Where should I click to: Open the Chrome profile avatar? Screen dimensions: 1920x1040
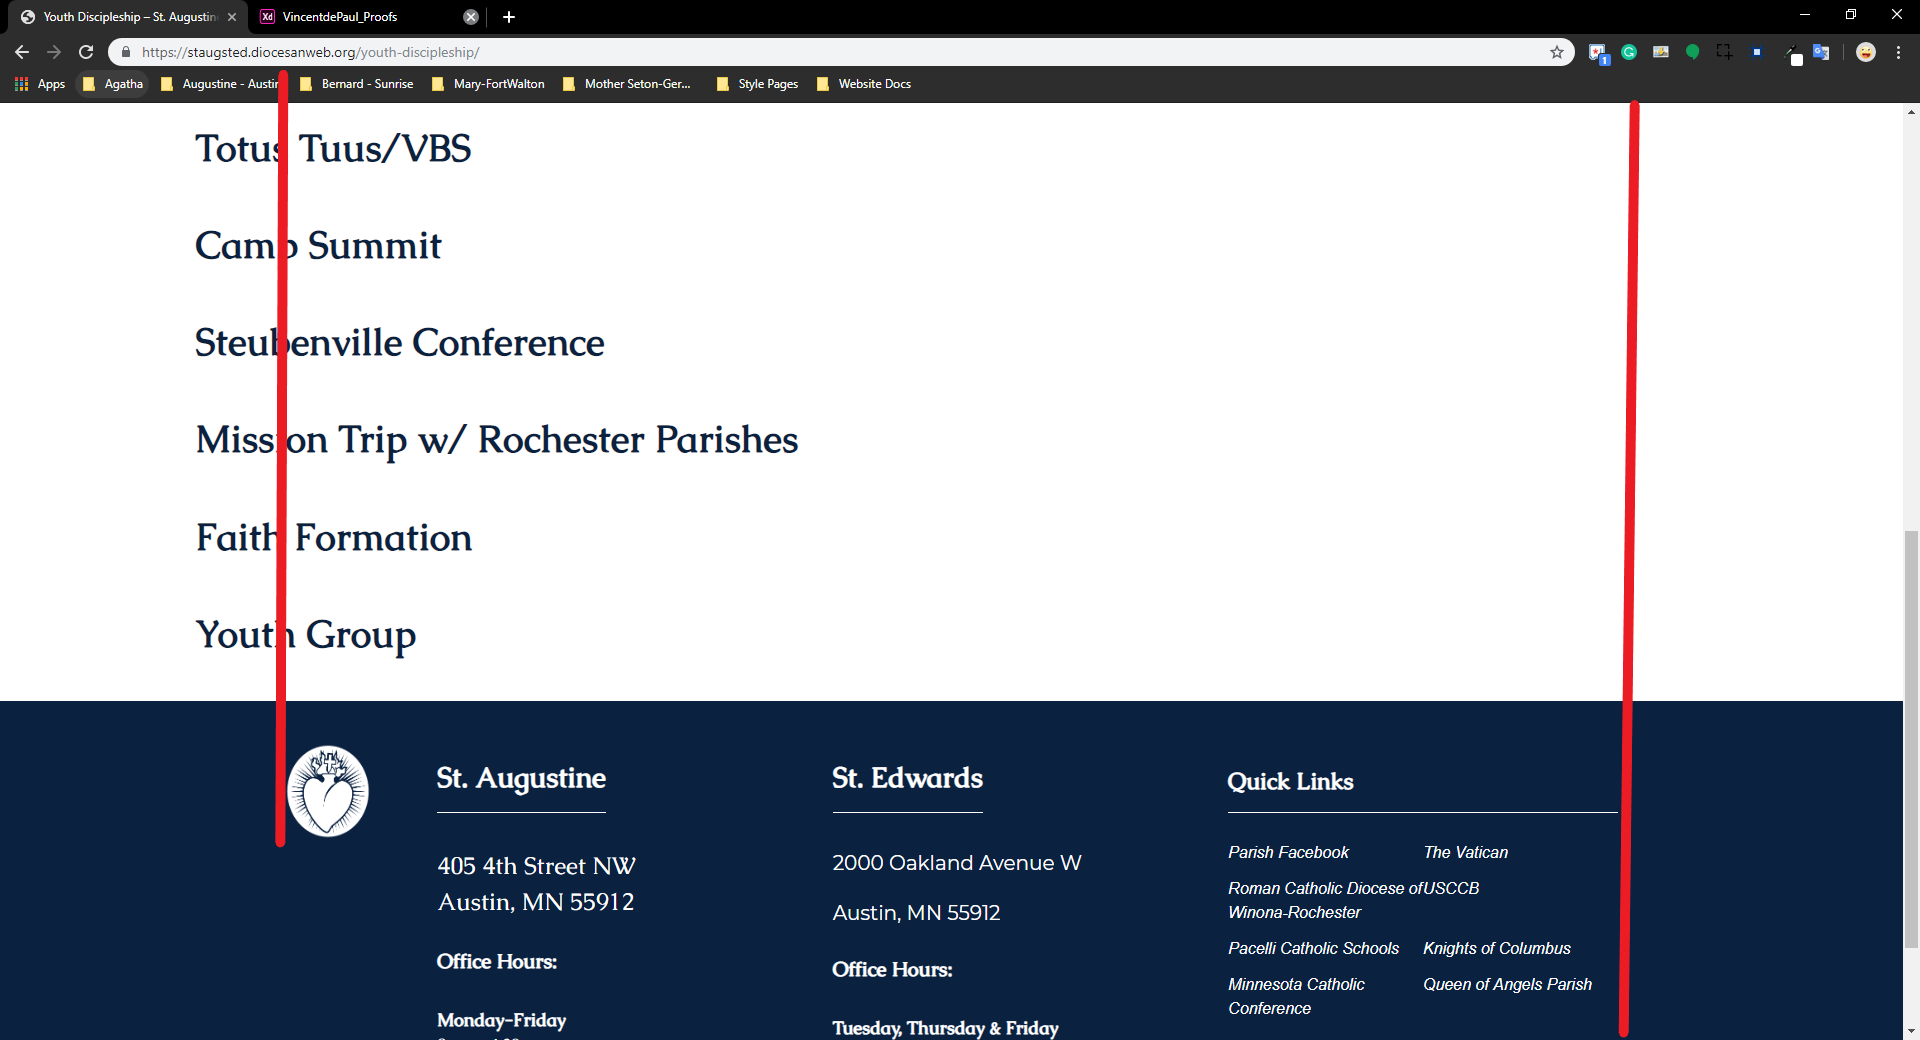(1865, 52)
